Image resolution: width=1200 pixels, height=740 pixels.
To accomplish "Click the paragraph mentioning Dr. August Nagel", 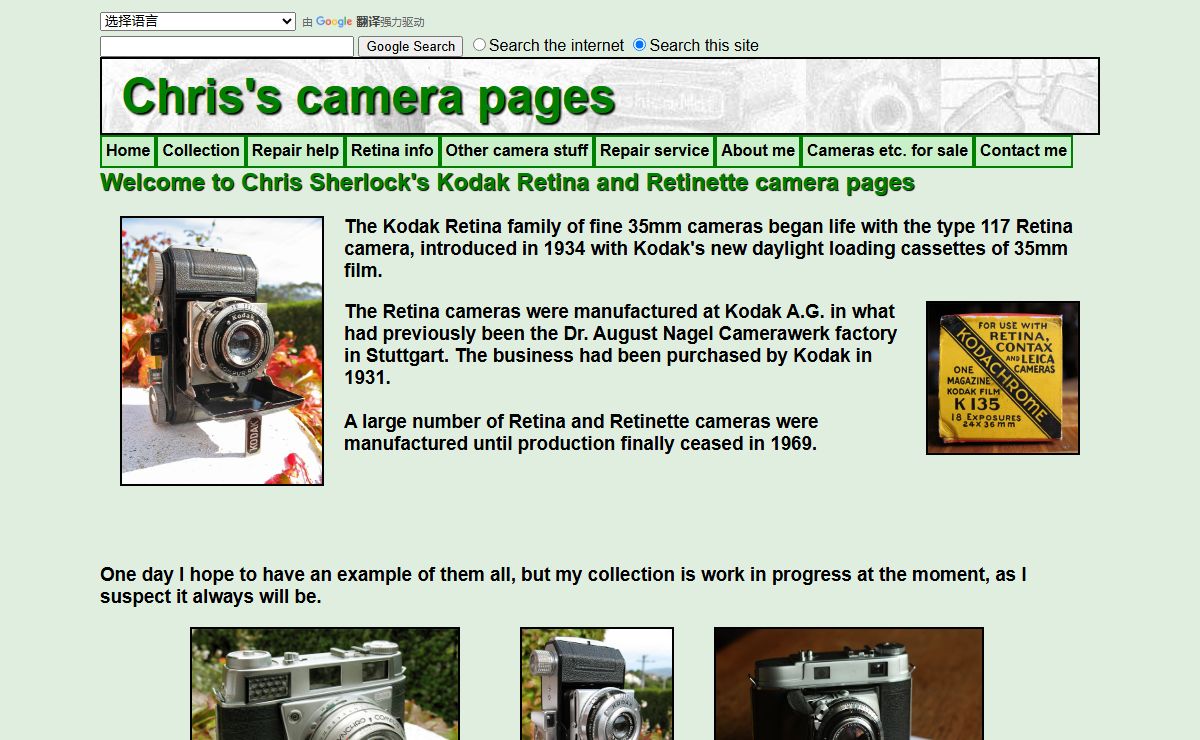I will click(620, 344).
